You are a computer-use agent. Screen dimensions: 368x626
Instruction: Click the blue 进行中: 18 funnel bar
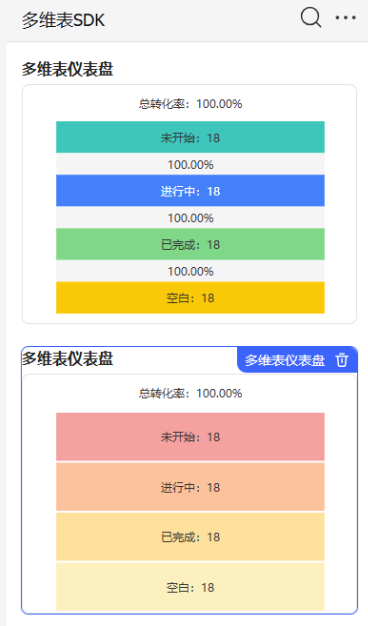pos(190,190)
